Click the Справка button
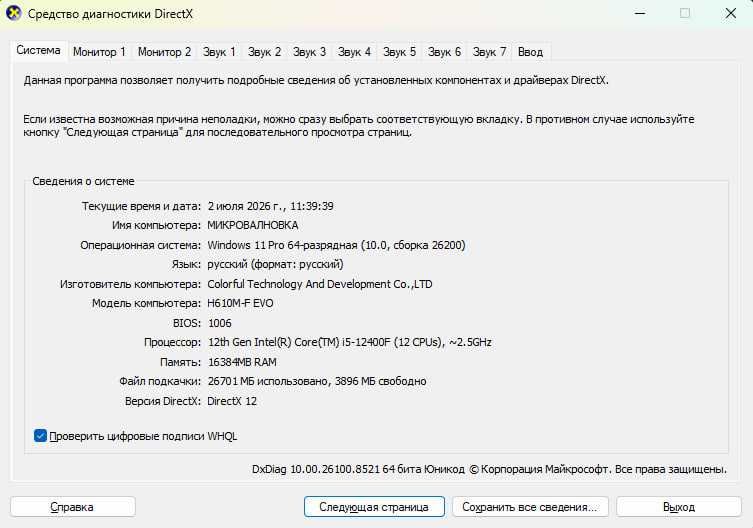Image resolution: width=753 pixels, height=528 pixels. click(73, 507)
